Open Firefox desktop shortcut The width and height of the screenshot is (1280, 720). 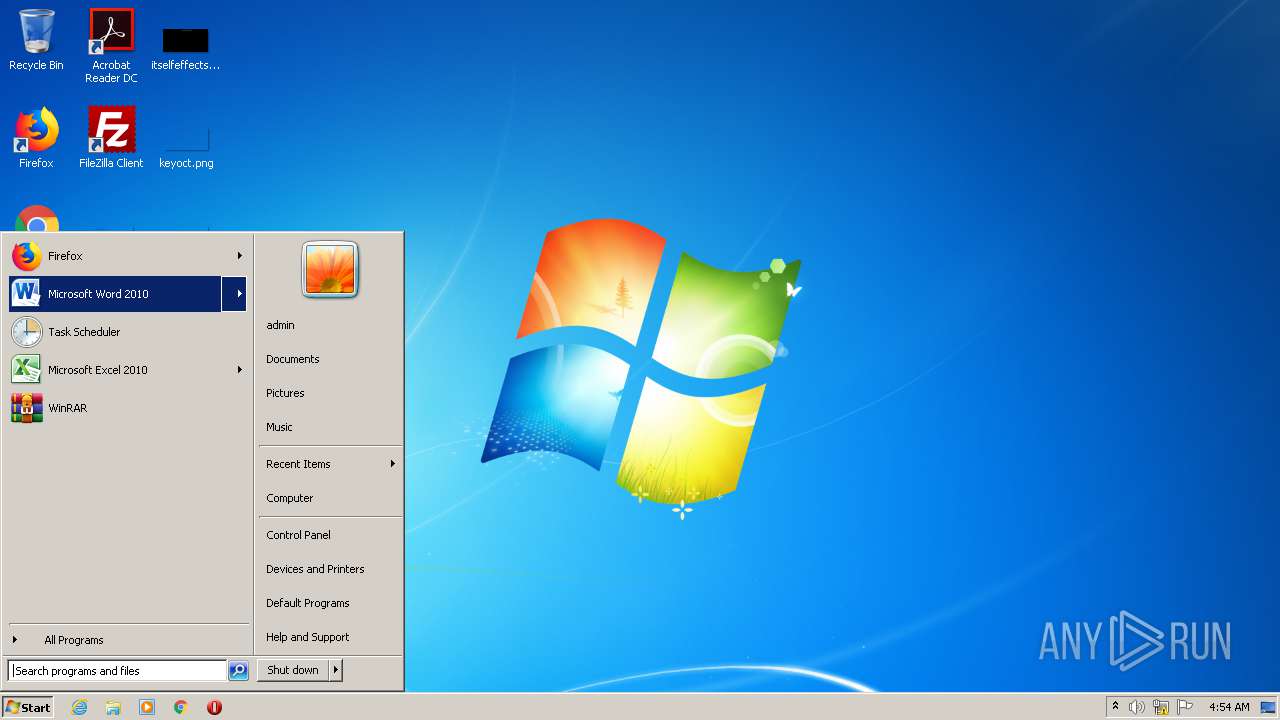coord(36,138)
